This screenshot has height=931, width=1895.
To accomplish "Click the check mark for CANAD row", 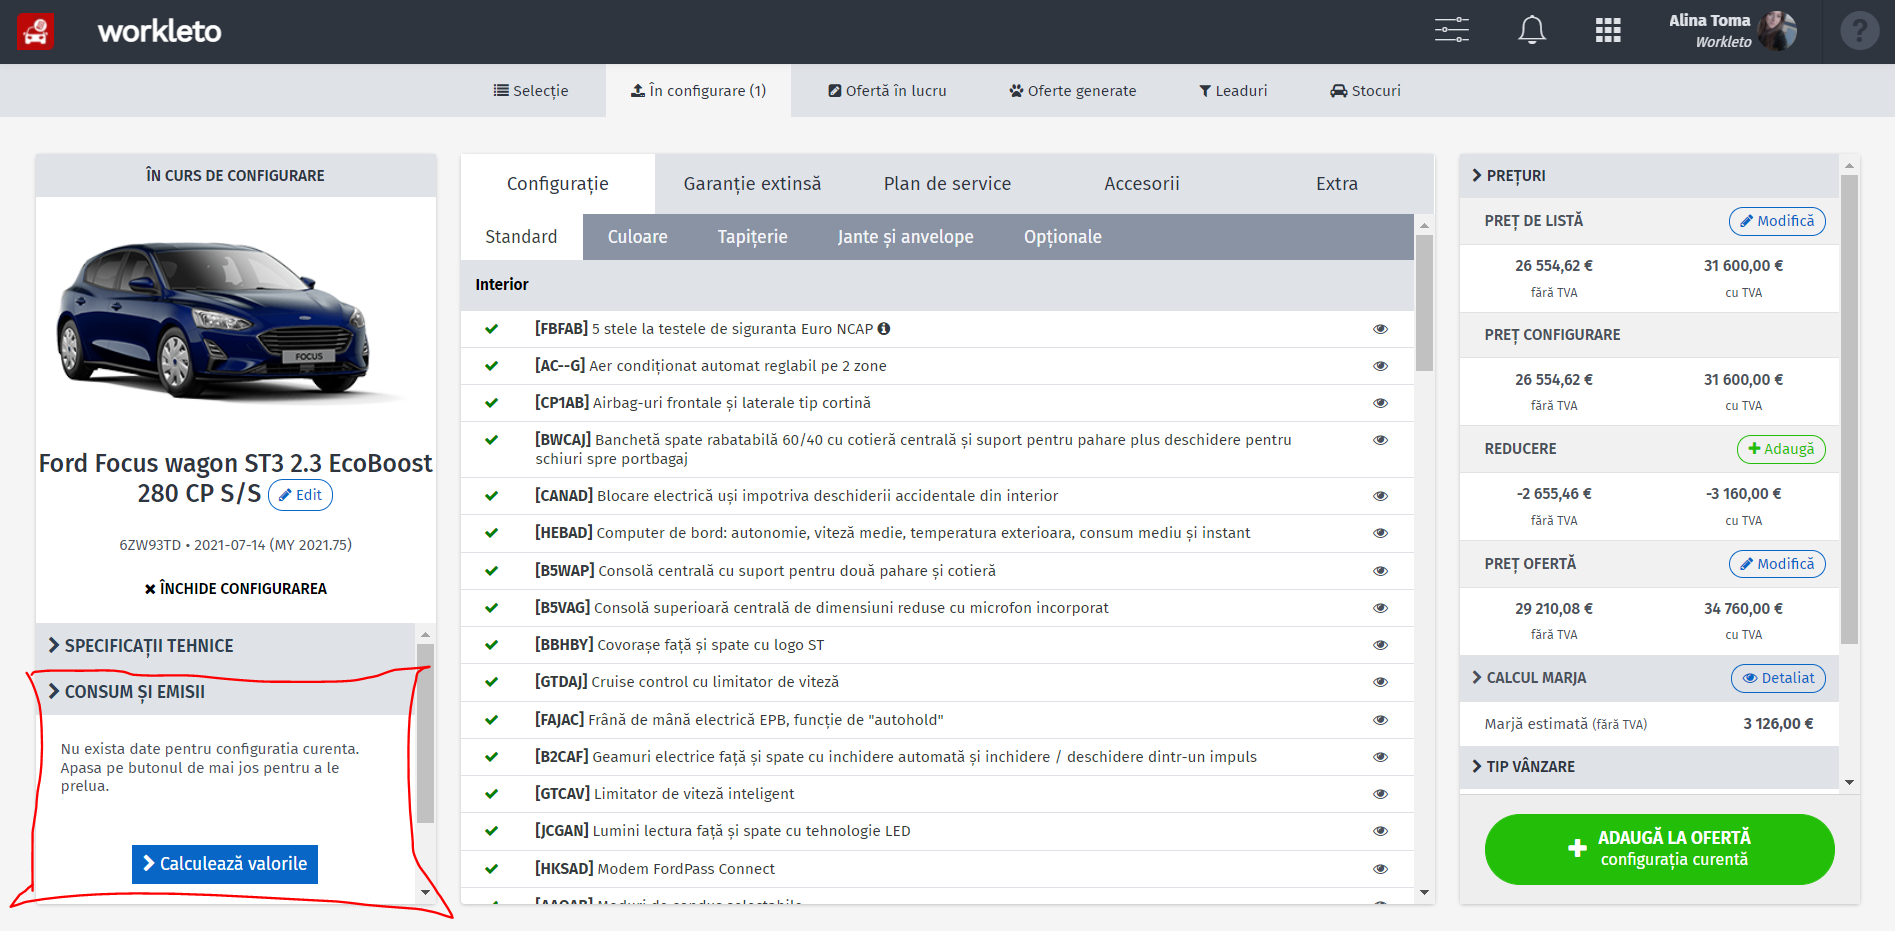I will pyautogui.click(x=491, y=495).
